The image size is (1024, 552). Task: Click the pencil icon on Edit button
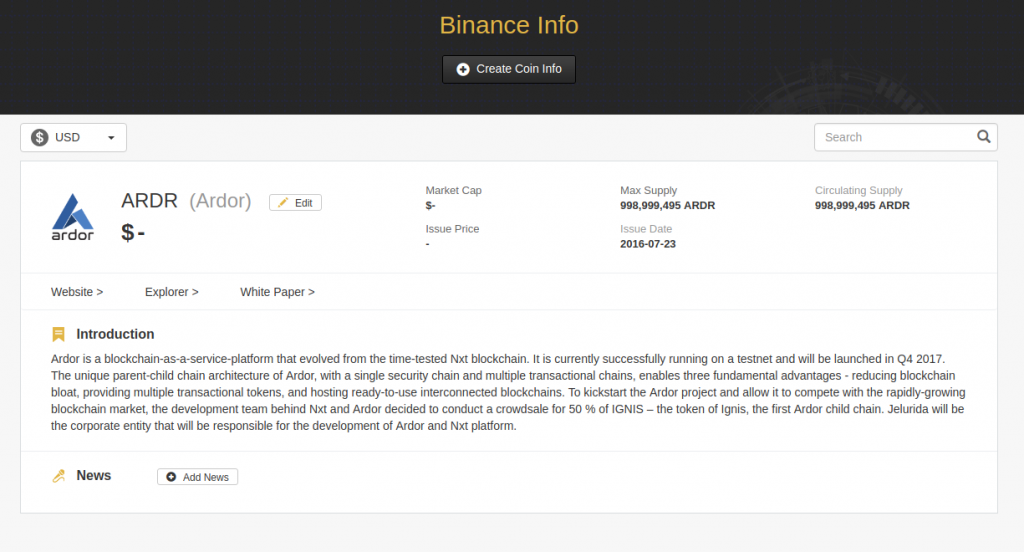(283, 203)
